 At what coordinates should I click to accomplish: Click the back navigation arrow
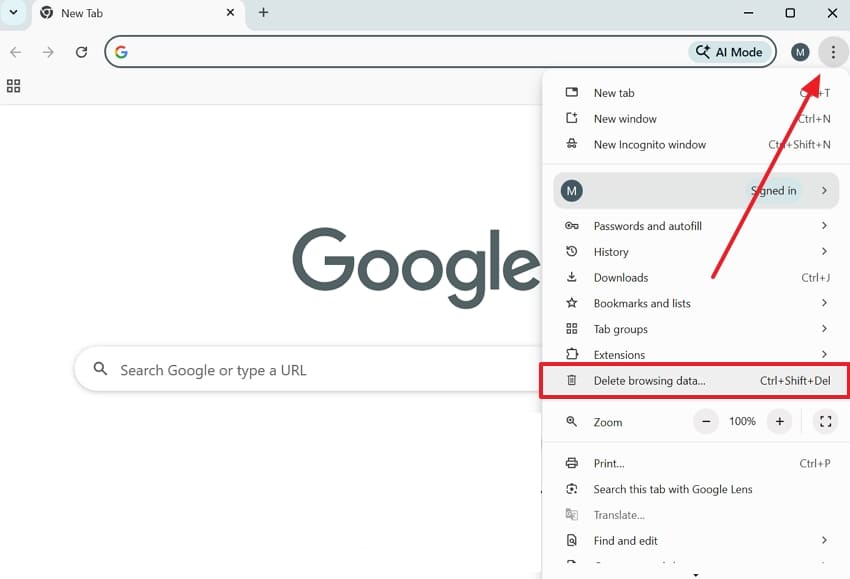click(x=17, y=52)
